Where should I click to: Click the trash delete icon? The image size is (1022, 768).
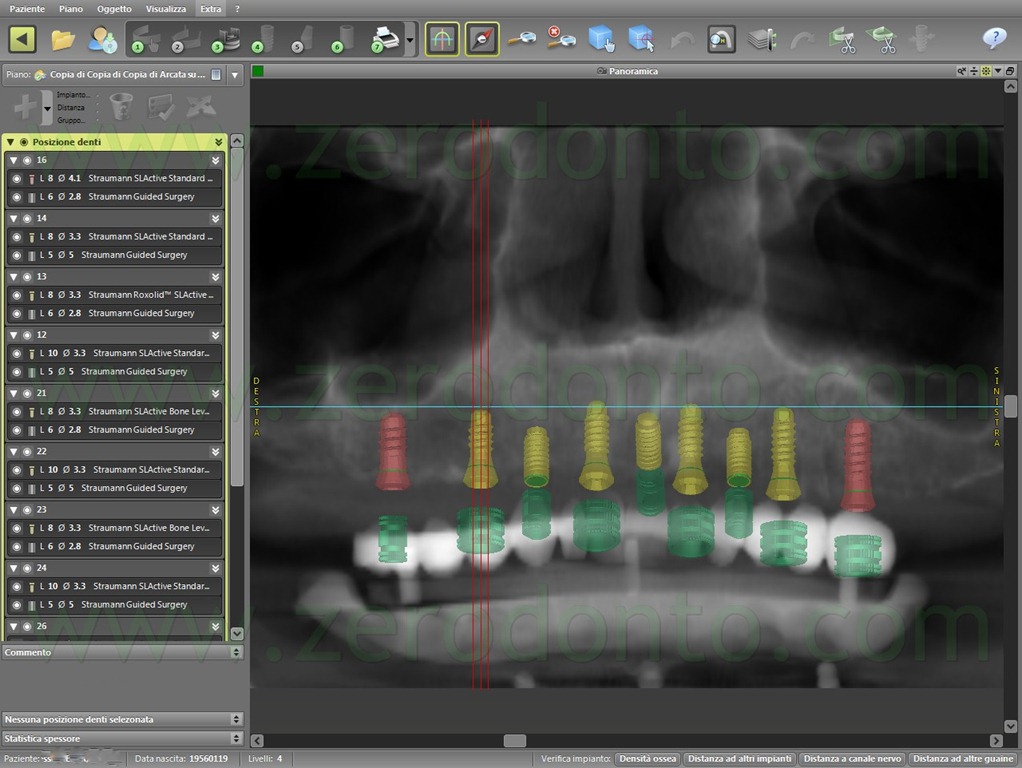click(x=121, y=106)
